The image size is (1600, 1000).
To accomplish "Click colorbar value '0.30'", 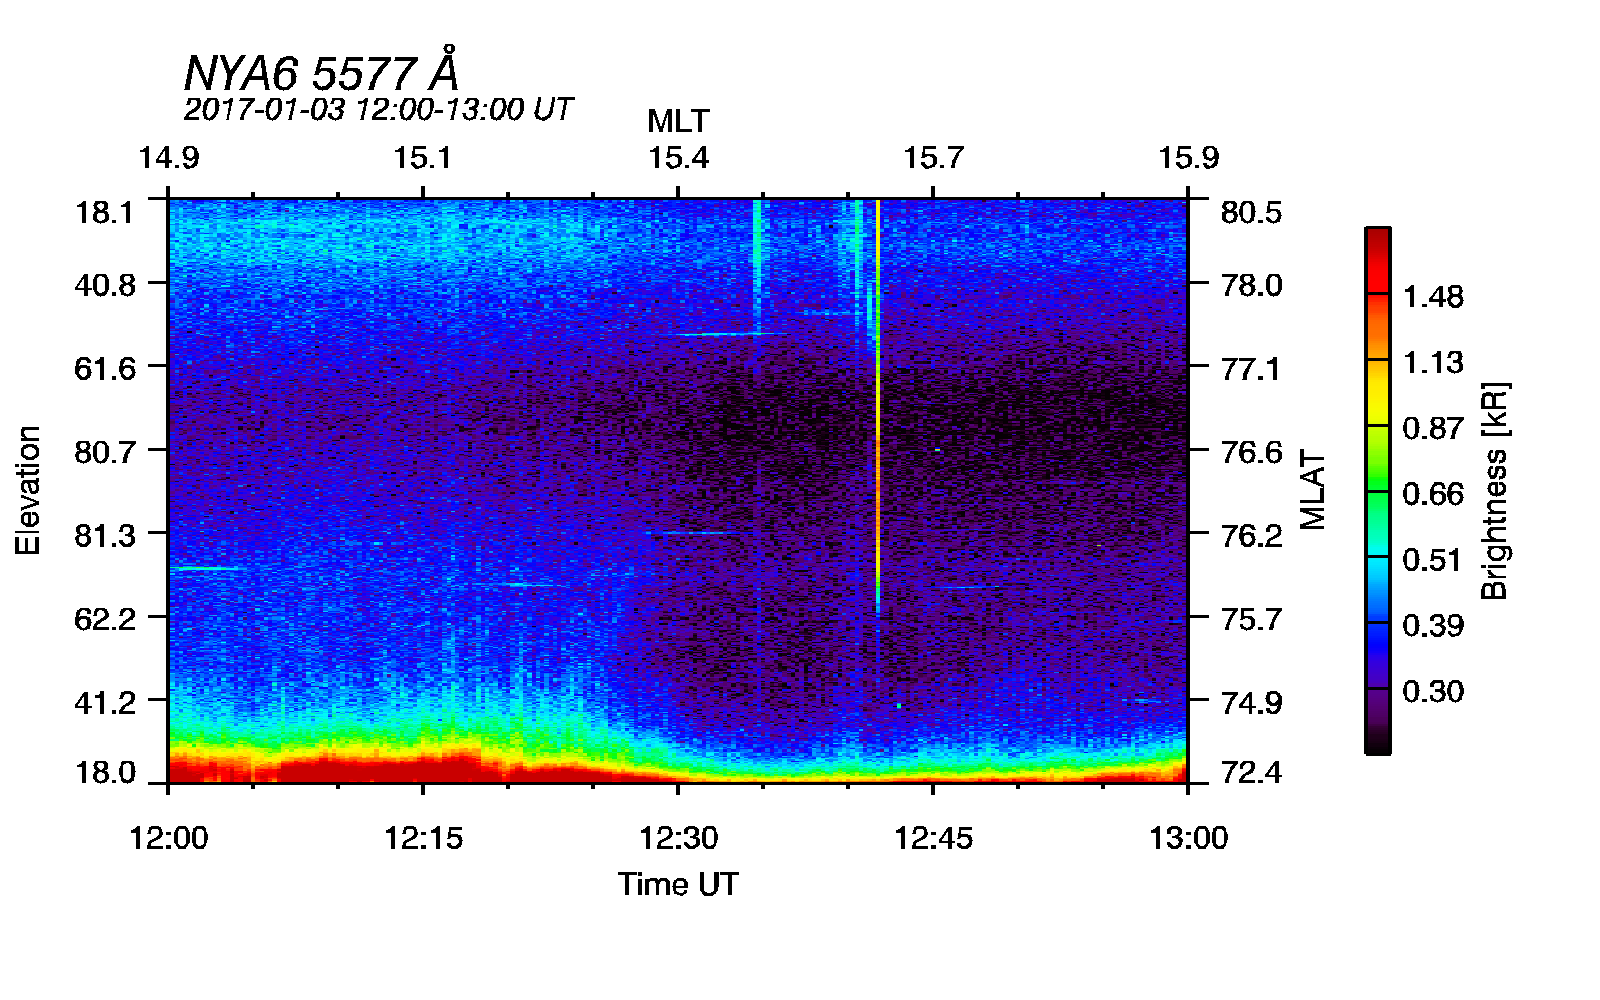I will (x=1433, y=691).
